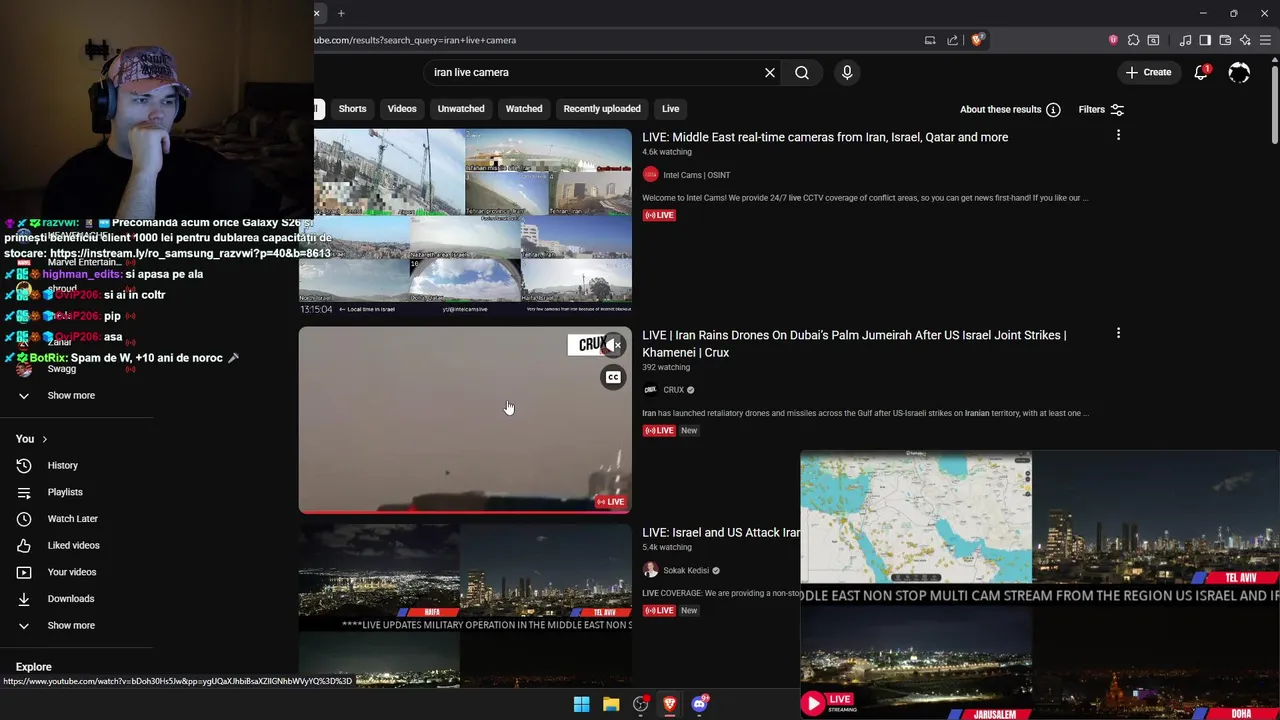Viewport: 1280px width, 720px height.
Task: Open Liked videos in the sidebar
Action: pos(73,545)
